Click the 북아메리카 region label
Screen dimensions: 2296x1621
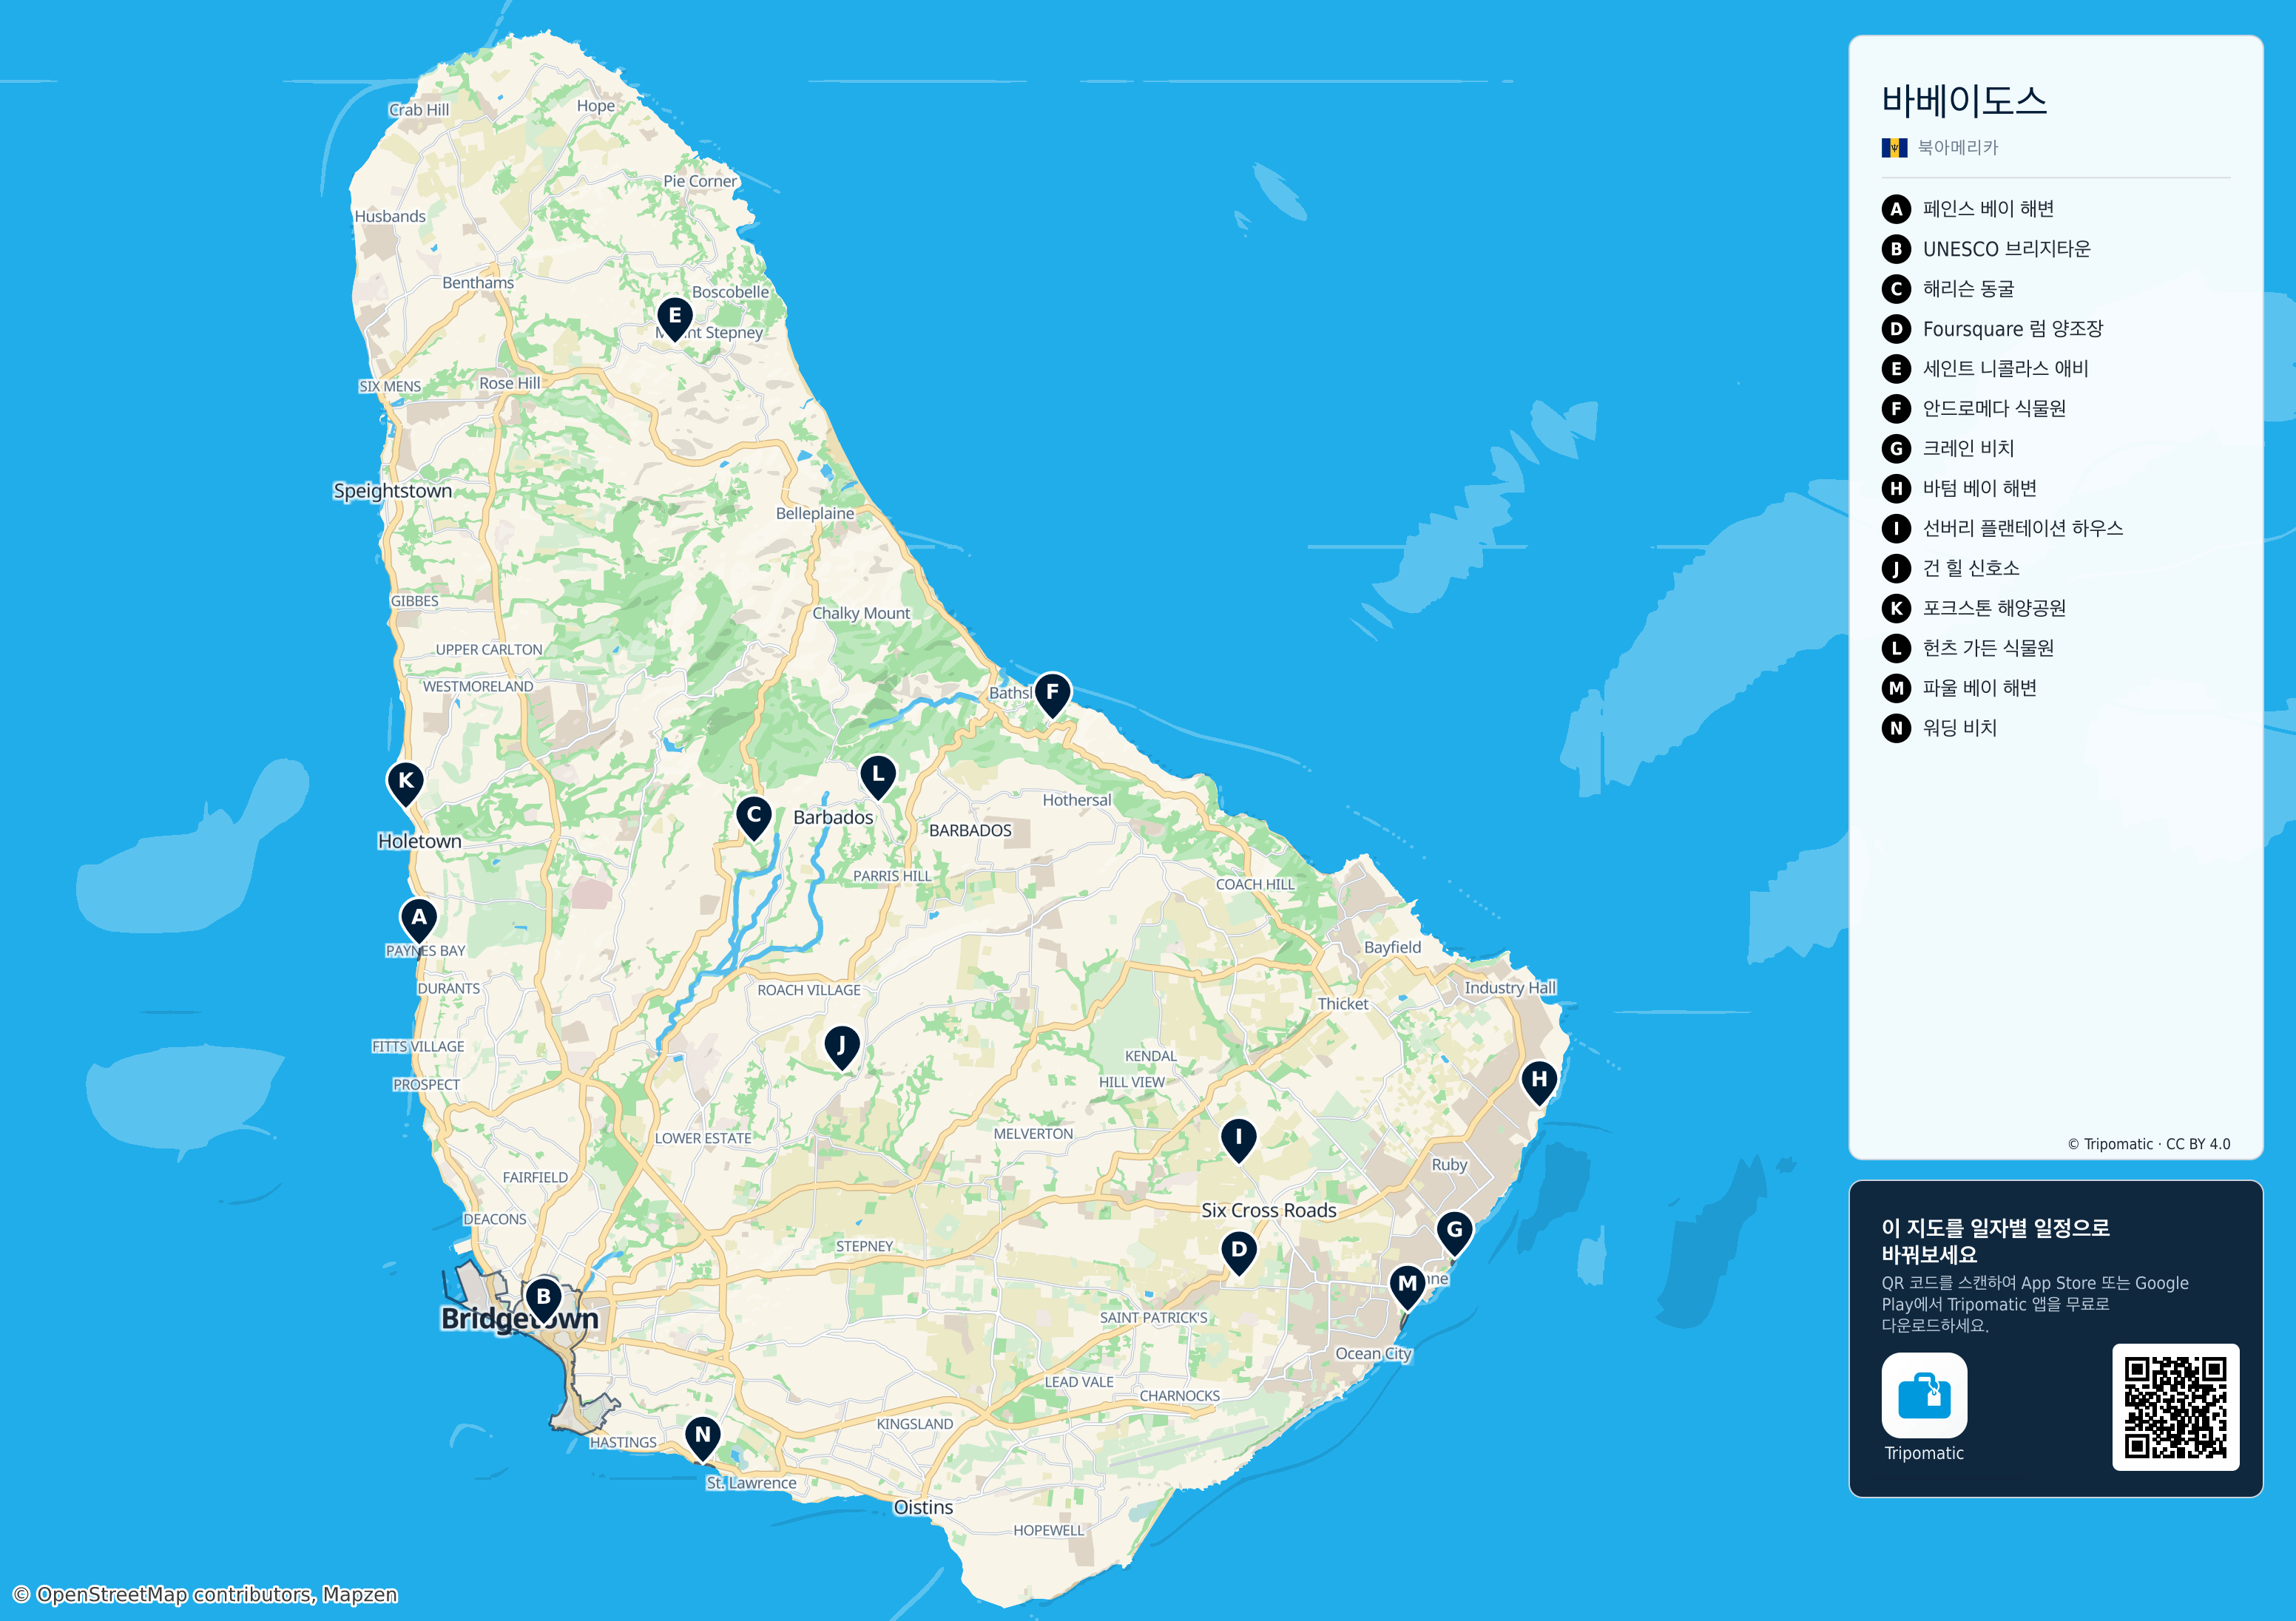click(x=1957, y=148)
